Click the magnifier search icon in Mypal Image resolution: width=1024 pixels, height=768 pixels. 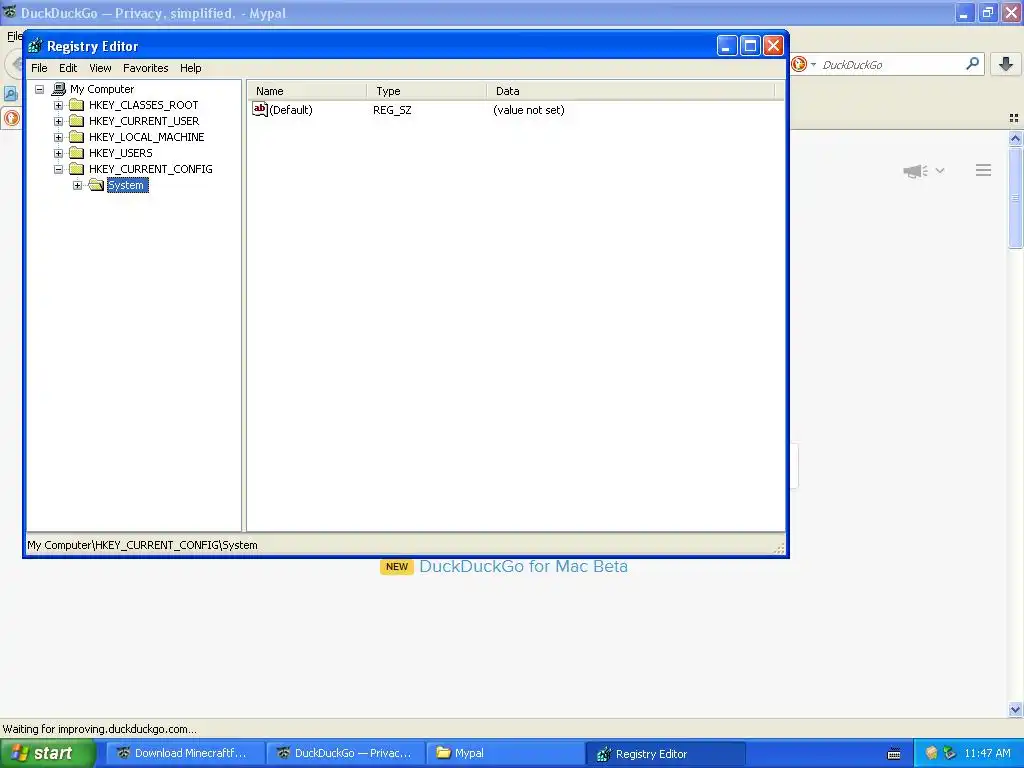coord(972,64)
